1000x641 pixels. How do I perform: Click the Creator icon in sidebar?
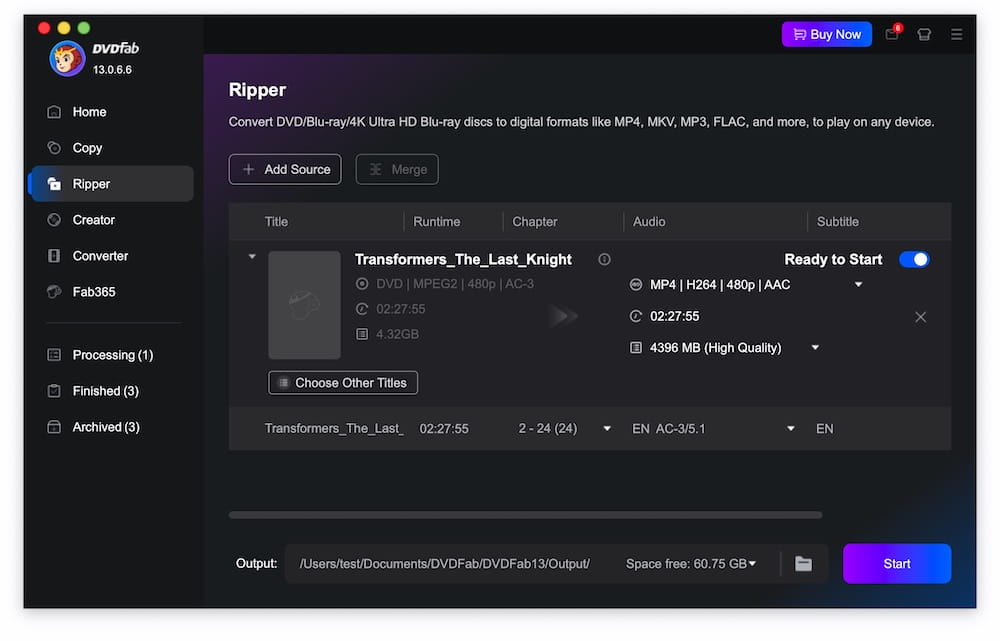(x=54, y=220)
